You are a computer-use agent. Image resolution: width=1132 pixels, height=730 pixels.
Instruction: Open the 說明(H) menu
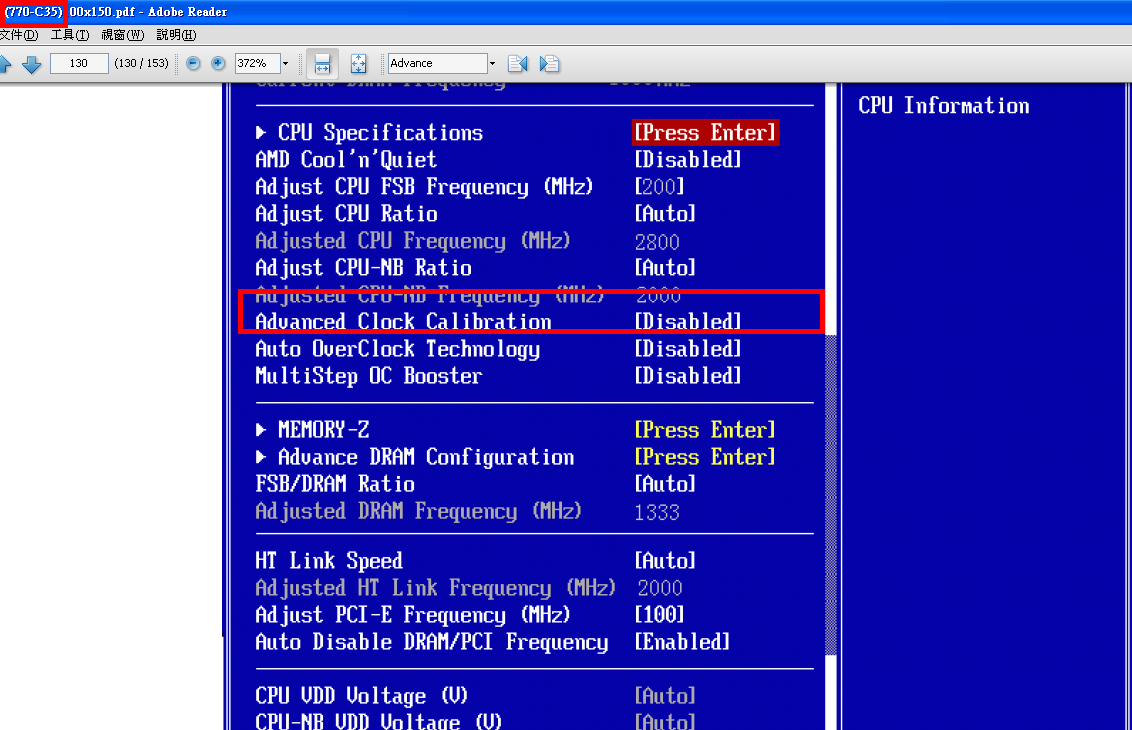click(x=176, y=35)
